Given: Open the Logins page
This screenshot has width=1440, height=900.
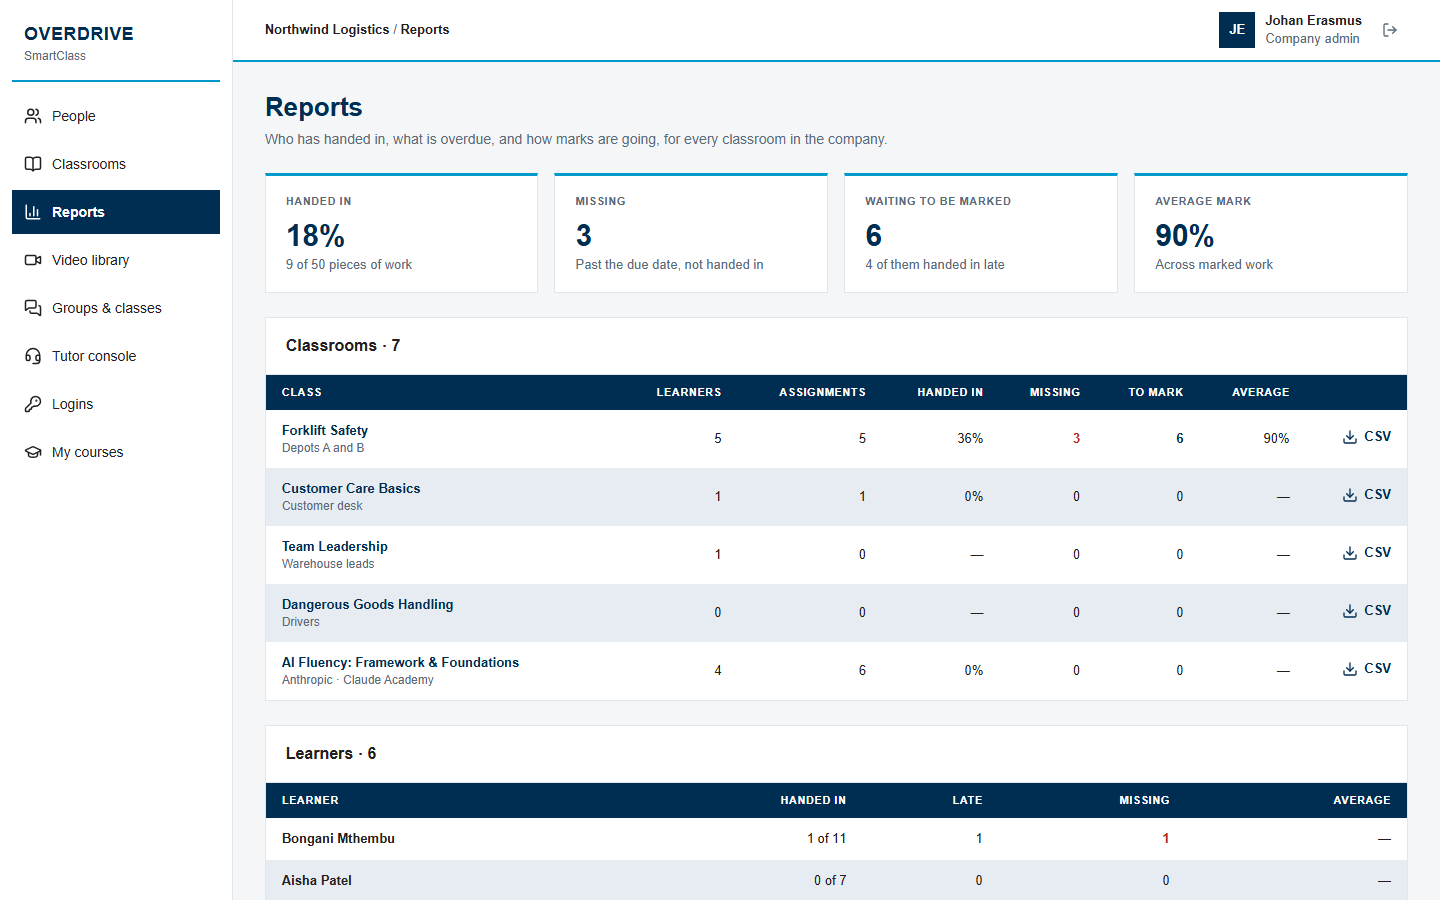Looking at the screenshot, I should [x=116, y=404].
